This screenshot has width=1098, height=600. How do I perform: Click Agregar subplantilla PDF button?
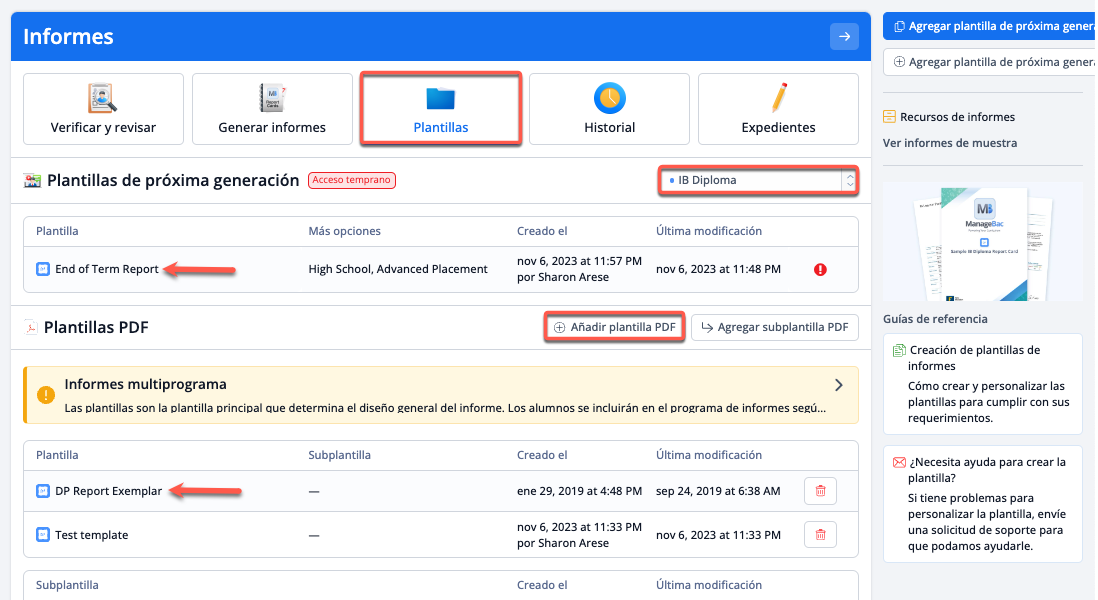(x=774, y=327)
